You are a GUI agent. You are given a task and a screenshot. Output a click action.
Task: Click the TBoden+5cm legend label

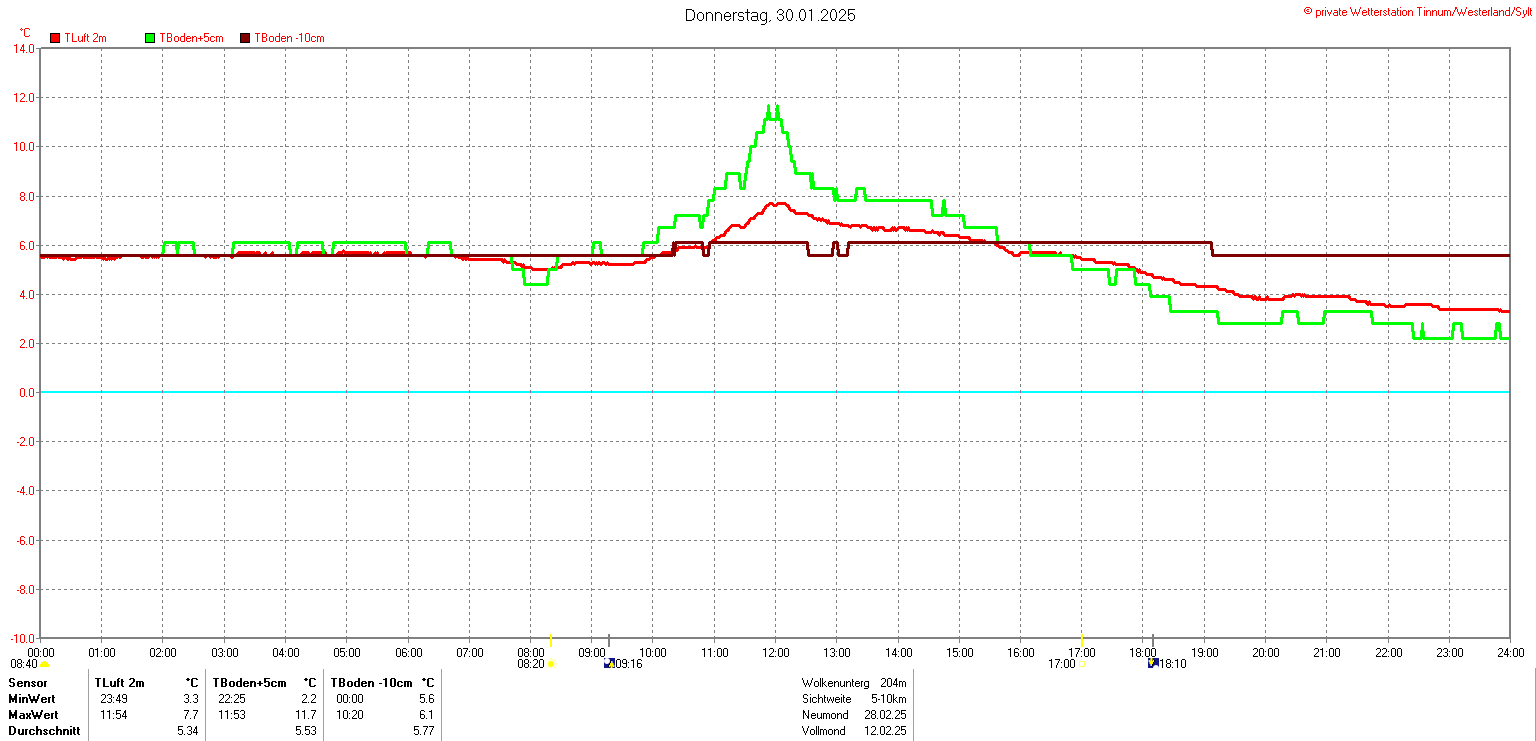pyautogui.click(x=190, y=38)
